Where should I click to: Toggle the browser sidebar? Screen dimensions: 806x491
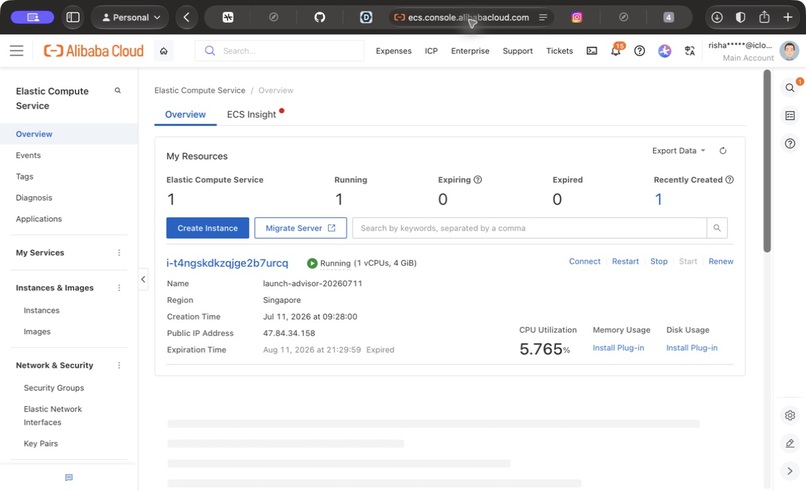pyautogui.click(x=73, y=17)
